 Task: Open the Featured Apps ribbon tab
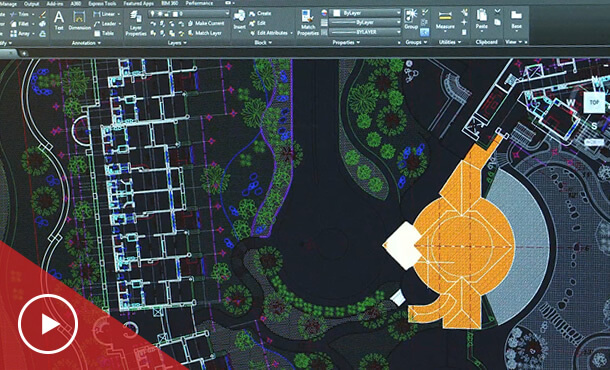tap(138, 4)
